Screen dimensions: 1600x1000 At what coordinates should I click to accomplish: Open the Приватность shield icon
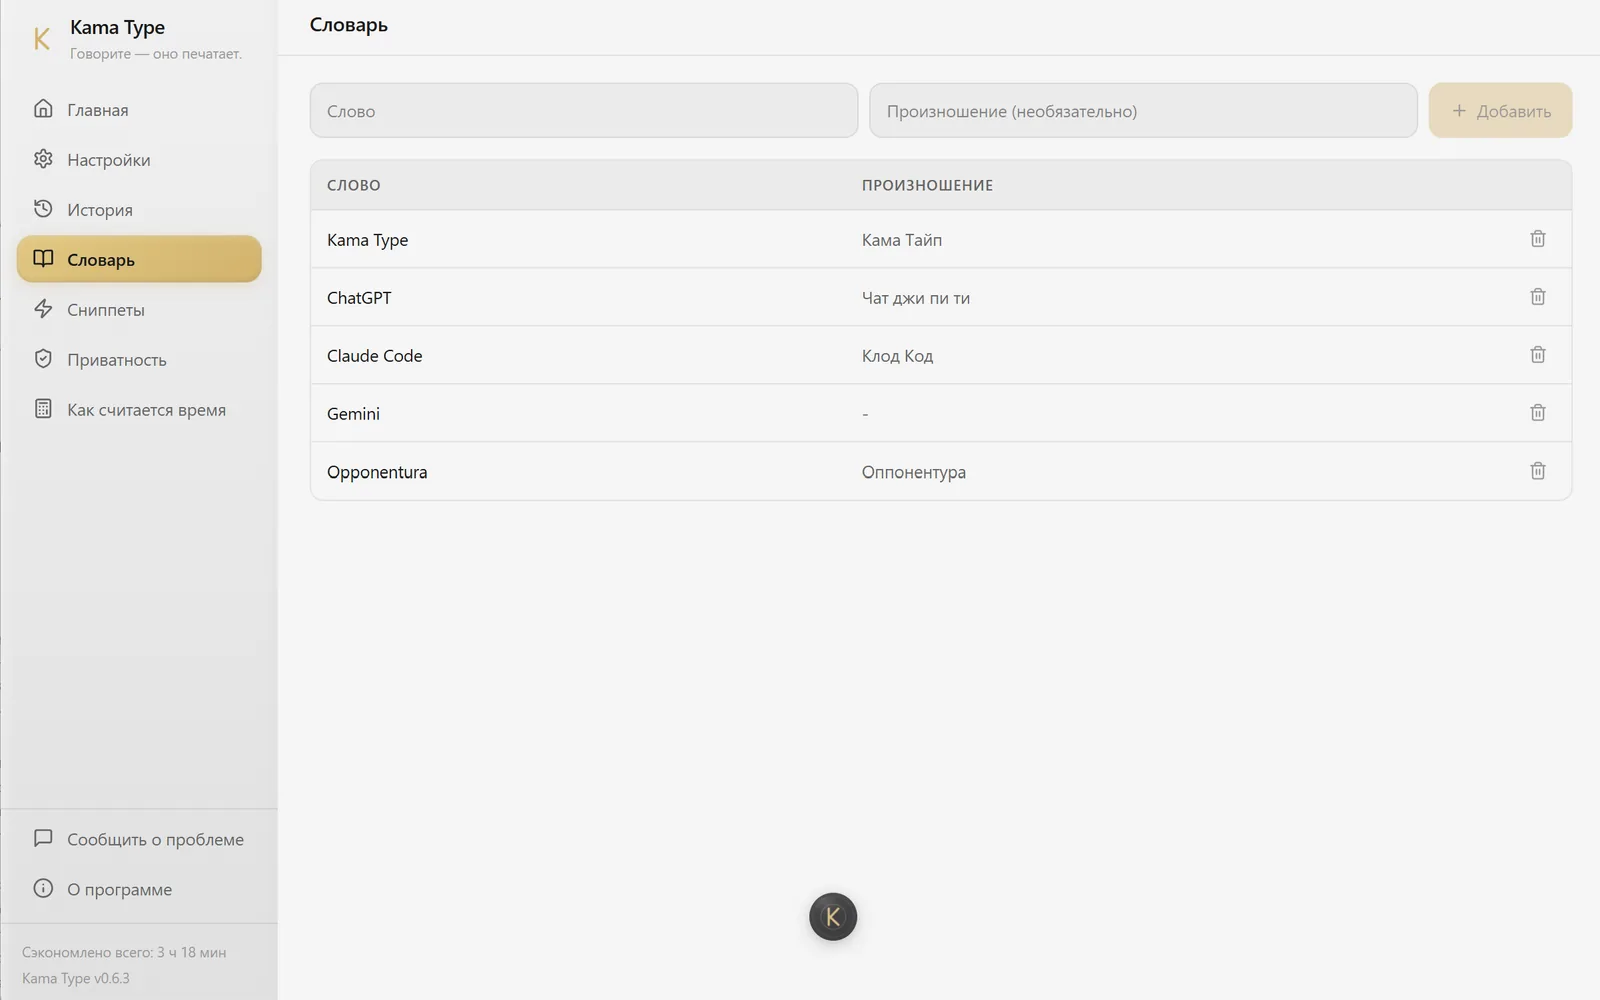pyautogui.click(x=43, y=359)
